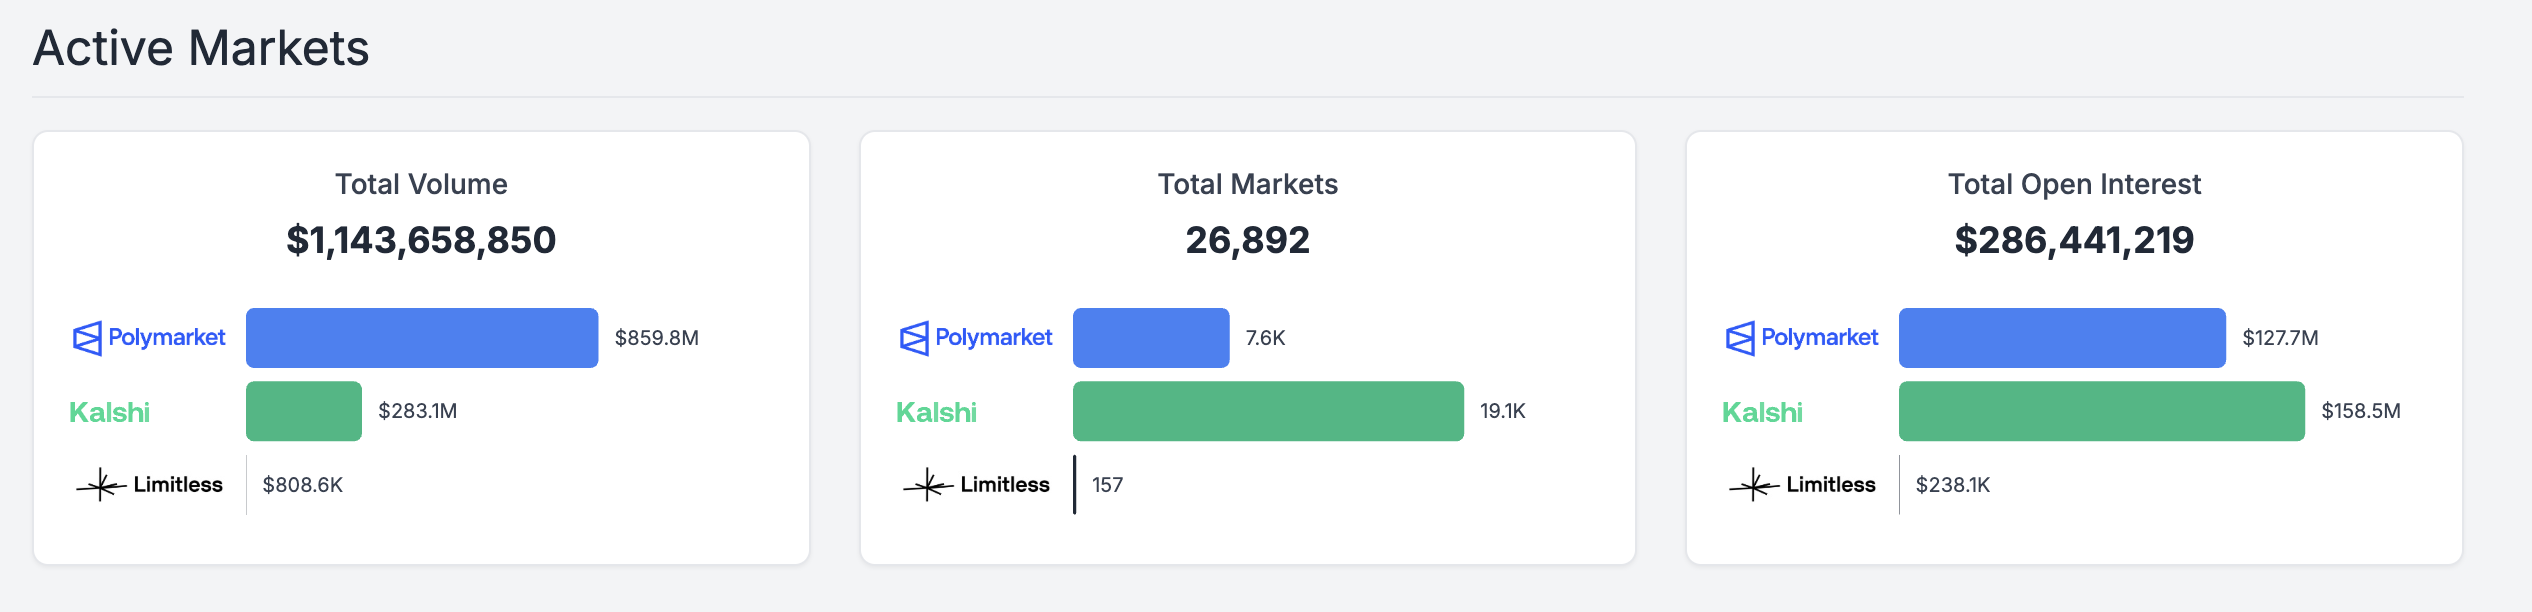Click the Limitless logo in Open Interest card
Screen dimensions: 2532x612
[1802, 485]
